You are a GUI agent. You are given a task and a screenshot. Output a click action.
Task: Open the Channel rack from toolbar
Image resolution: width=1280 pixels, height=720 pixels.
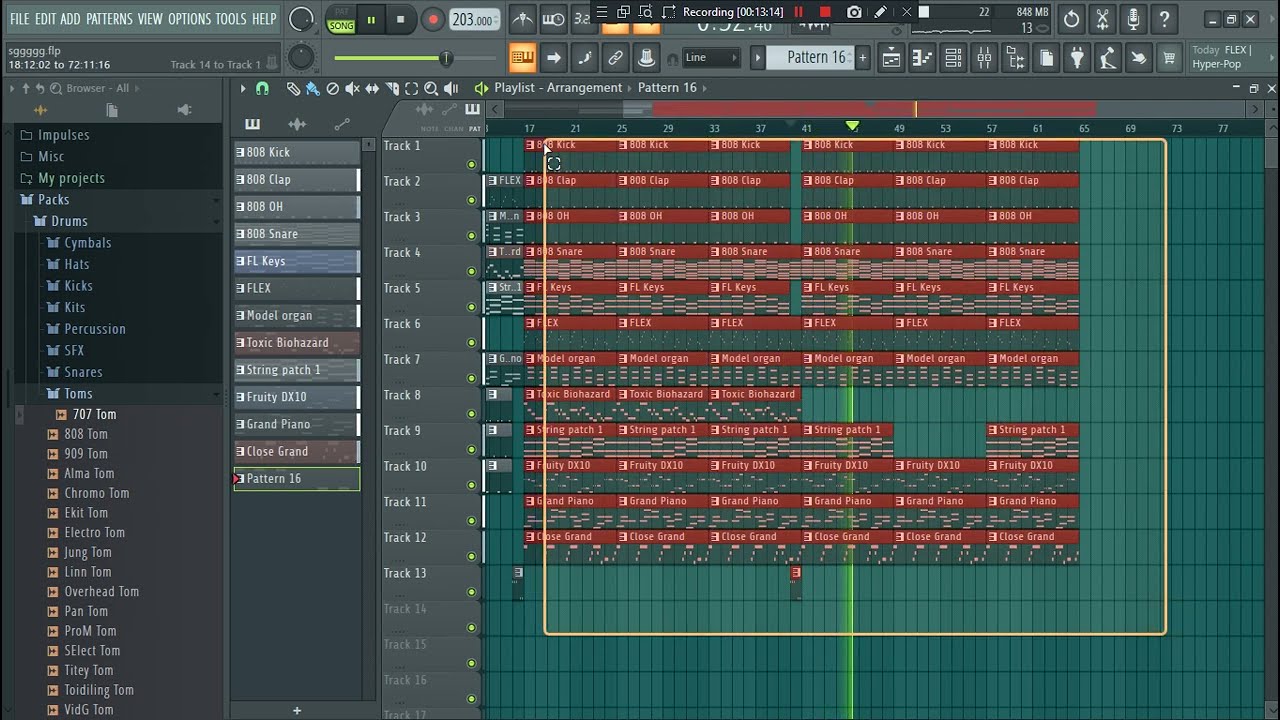954,58
